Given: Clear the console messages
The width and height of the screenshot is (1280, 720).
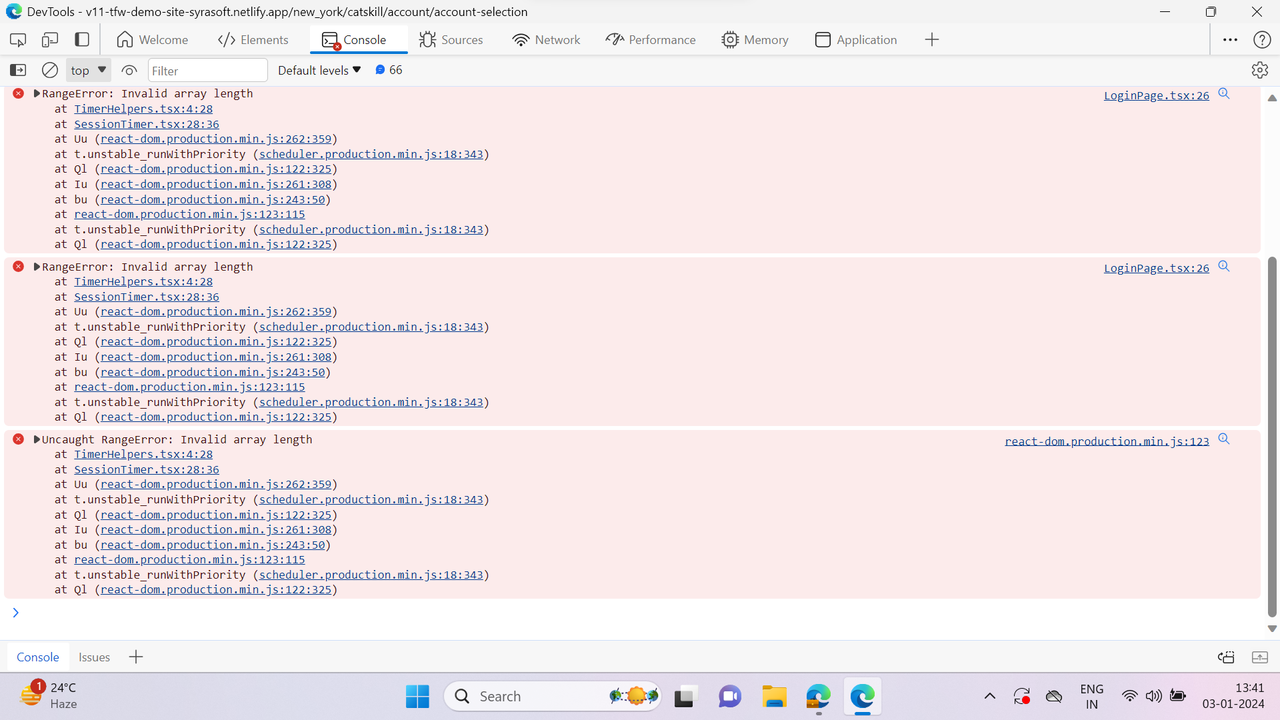Looking at the screenshot, I should [x=50, y=70].
